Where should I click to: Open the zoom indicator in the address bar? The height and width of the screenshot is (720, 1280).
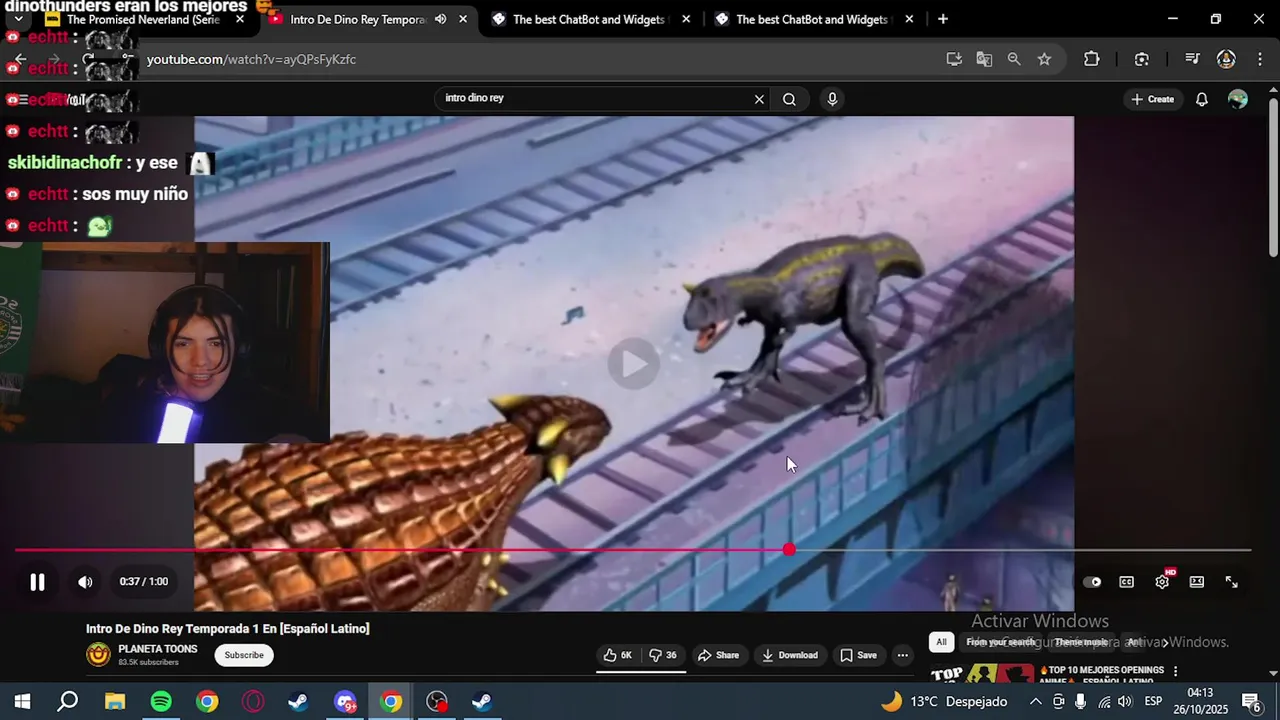(x=1014, y=59)
